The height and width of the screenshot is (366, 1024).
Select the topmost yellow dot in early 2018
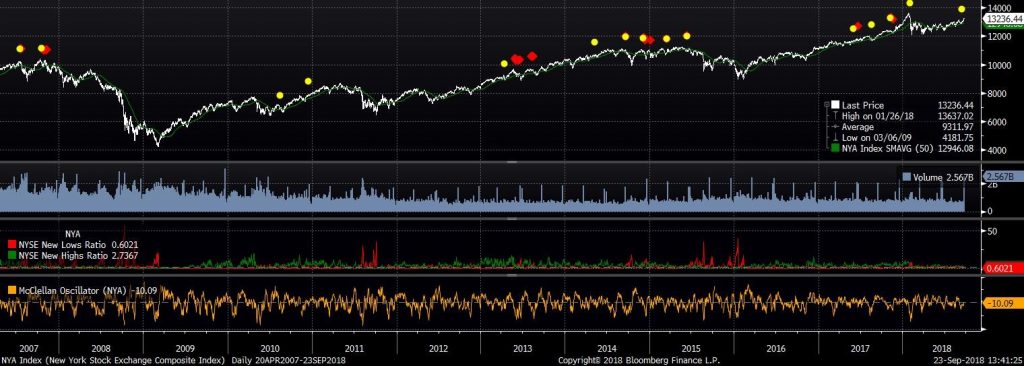click(910, 3)
